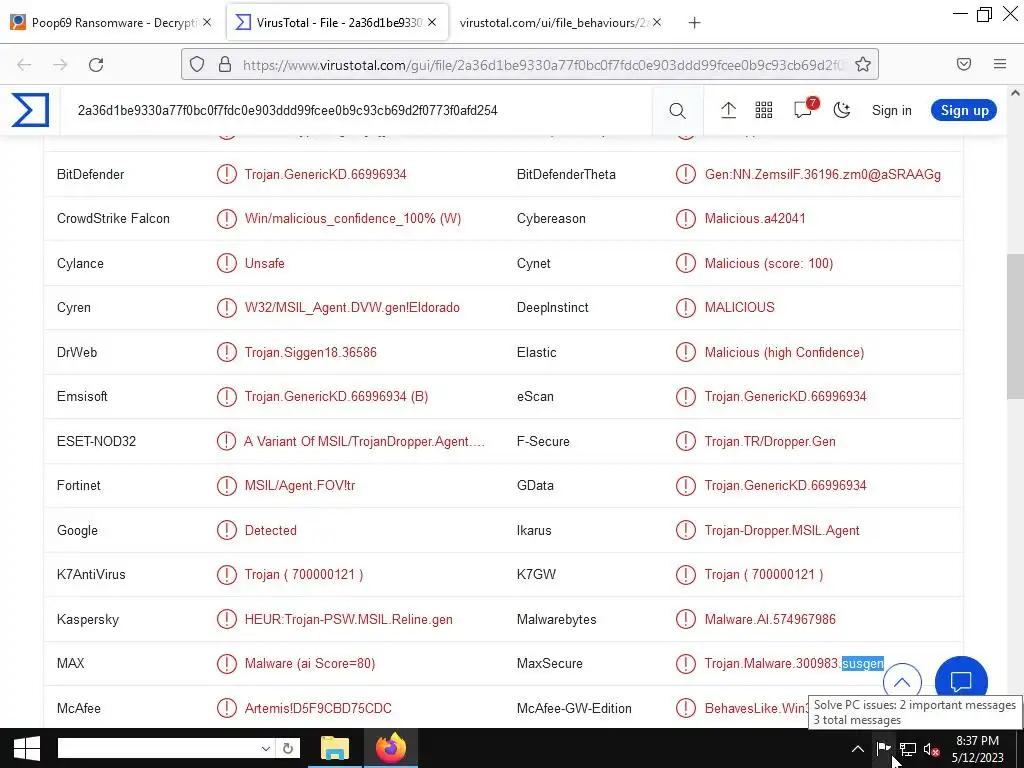Click the Malwarebytes row alert icon

pos(686,619)
